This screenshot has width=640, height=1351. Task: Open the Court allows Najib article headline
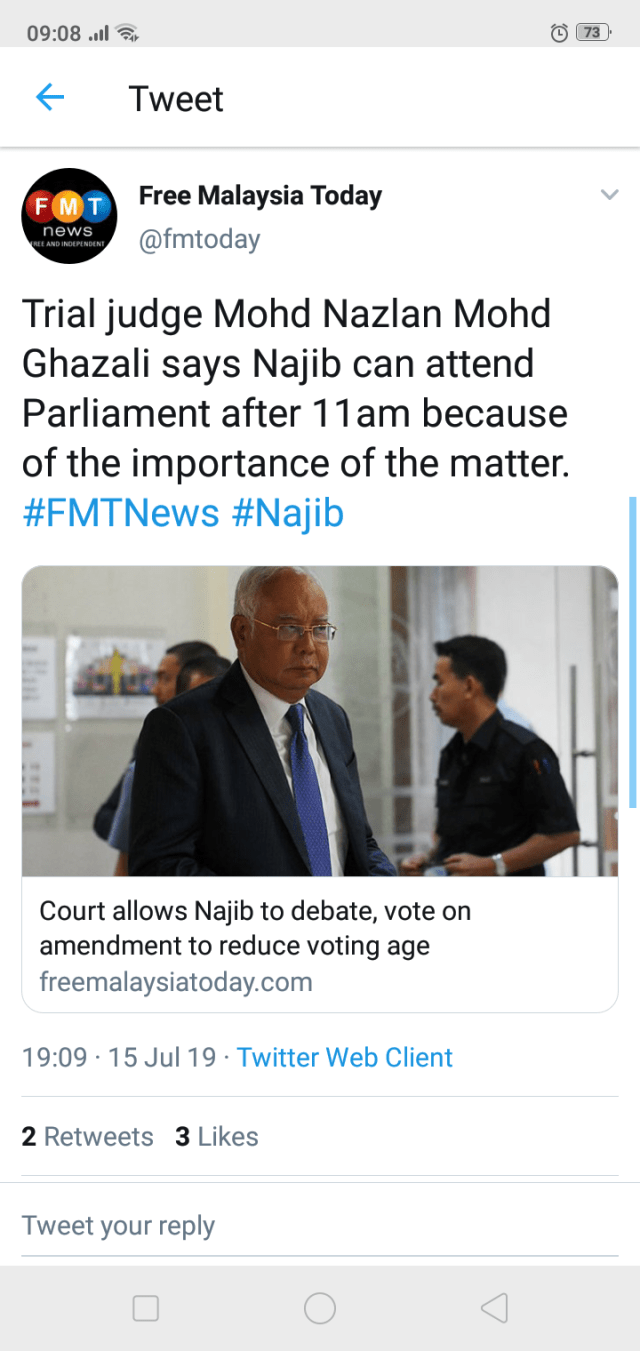(x=255, y=927)
